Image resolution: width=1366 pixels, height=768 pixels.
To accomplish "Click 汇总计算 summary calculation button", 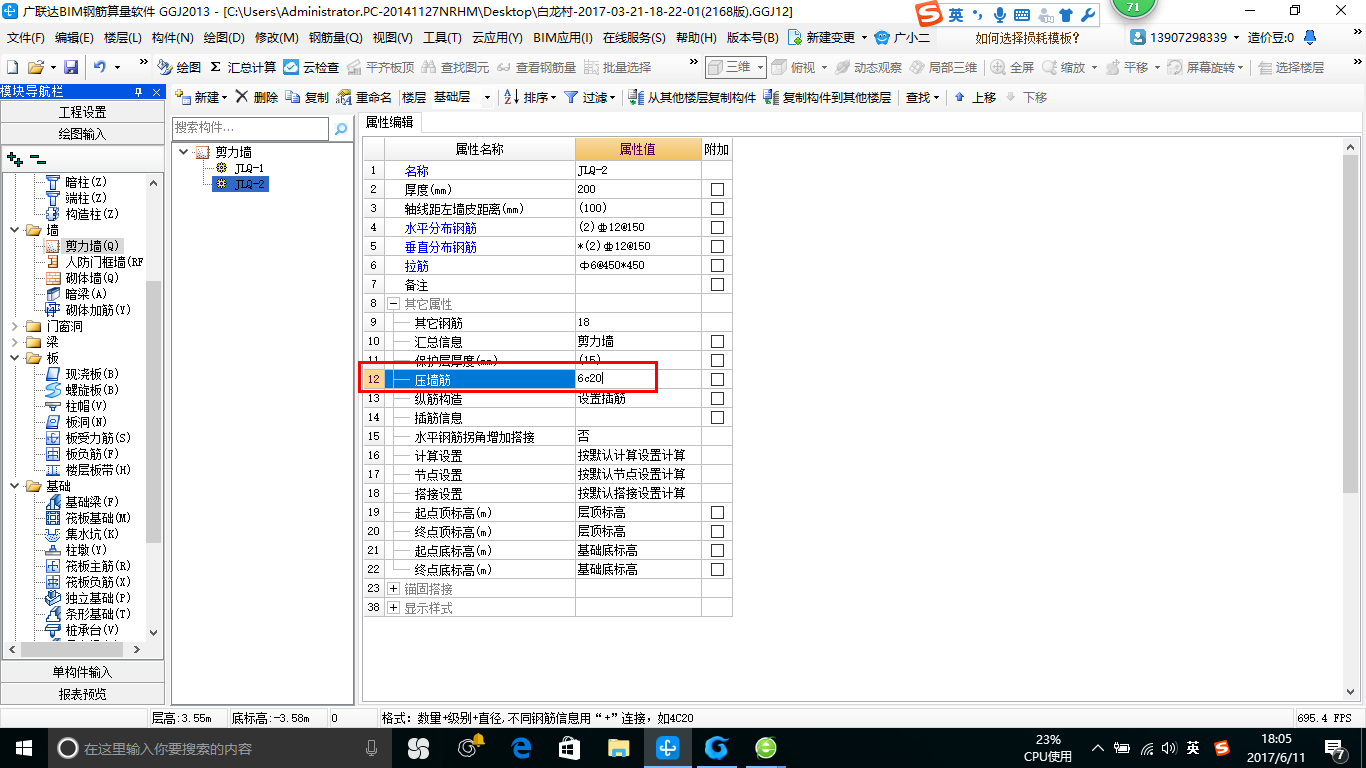I will click(x=243, y=67).
